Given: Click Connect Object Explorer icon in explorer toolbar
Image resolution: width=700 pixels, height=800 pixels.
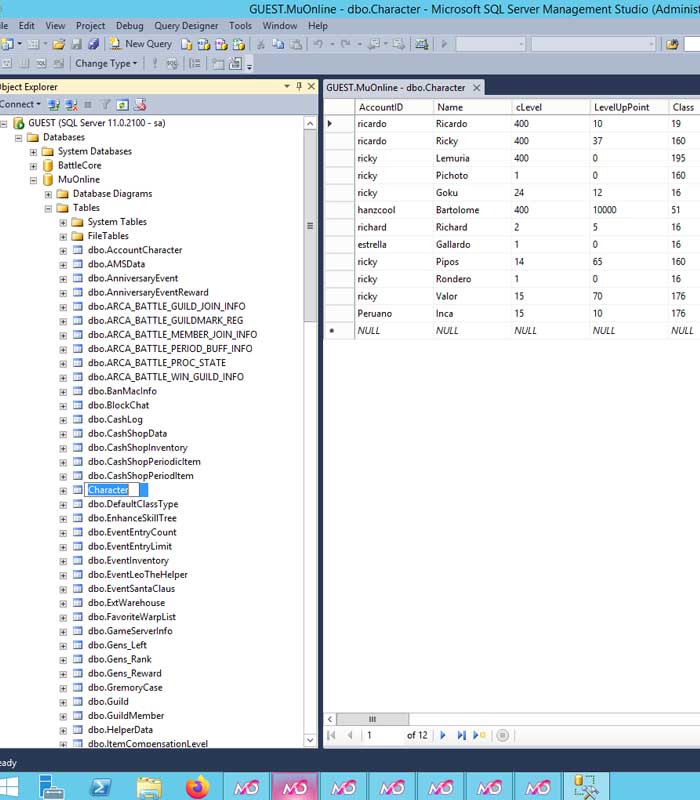Looking at the screenshot, I should tap(54, 105).
